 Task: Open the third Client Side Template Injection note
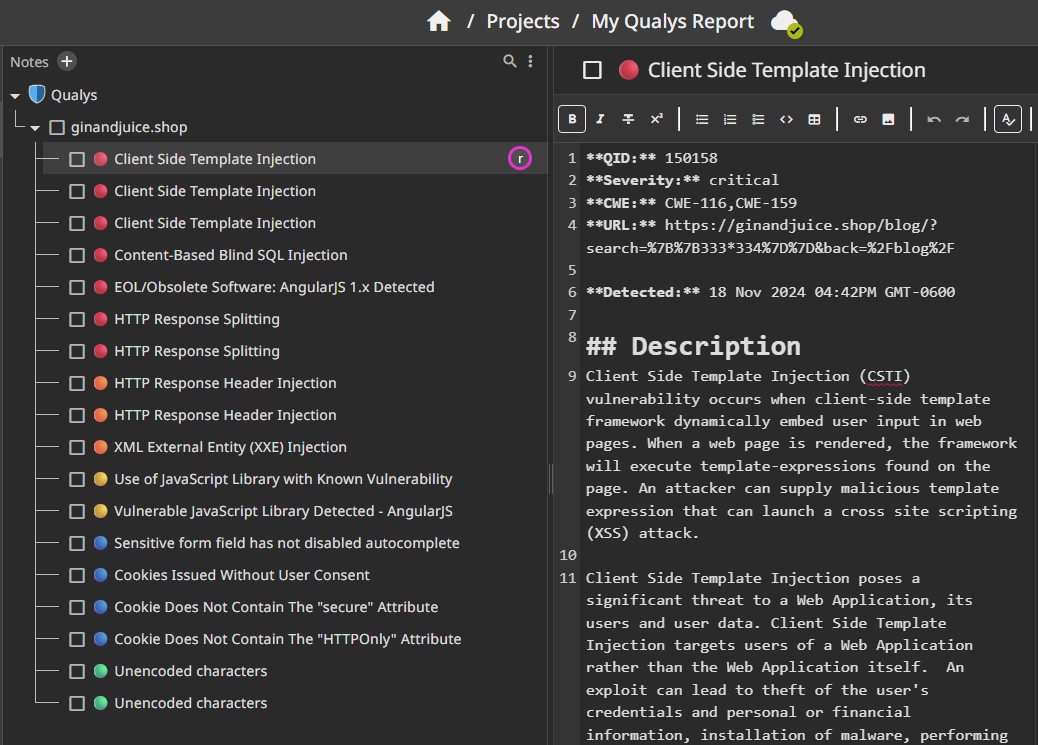(214, 223)
